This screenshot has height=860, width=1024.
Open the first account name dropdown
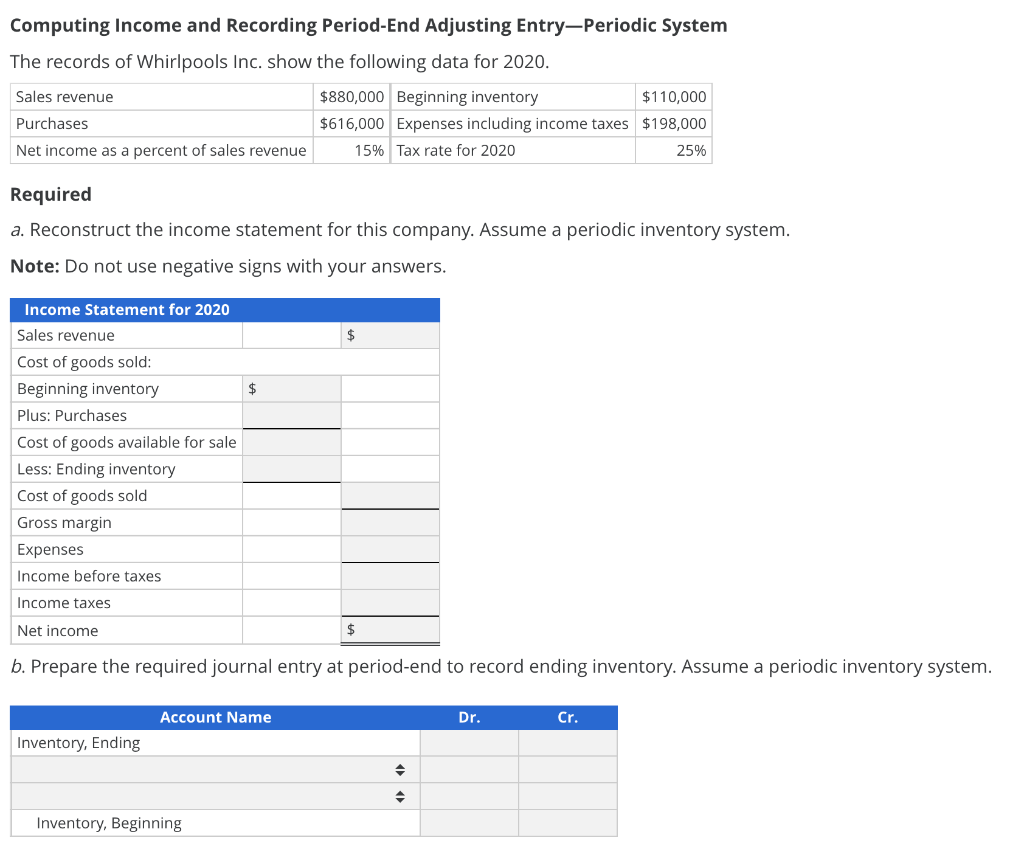tap(399, 769)
